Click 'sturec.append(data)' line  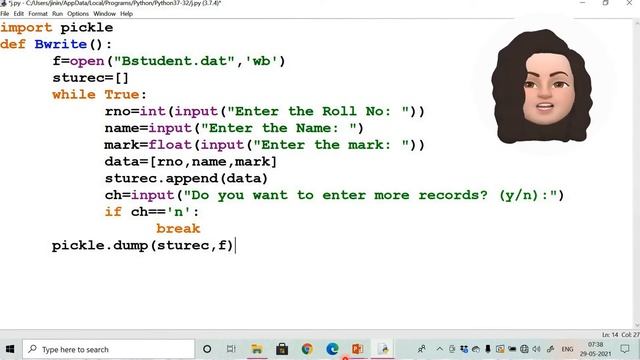(x=187, y=178)
